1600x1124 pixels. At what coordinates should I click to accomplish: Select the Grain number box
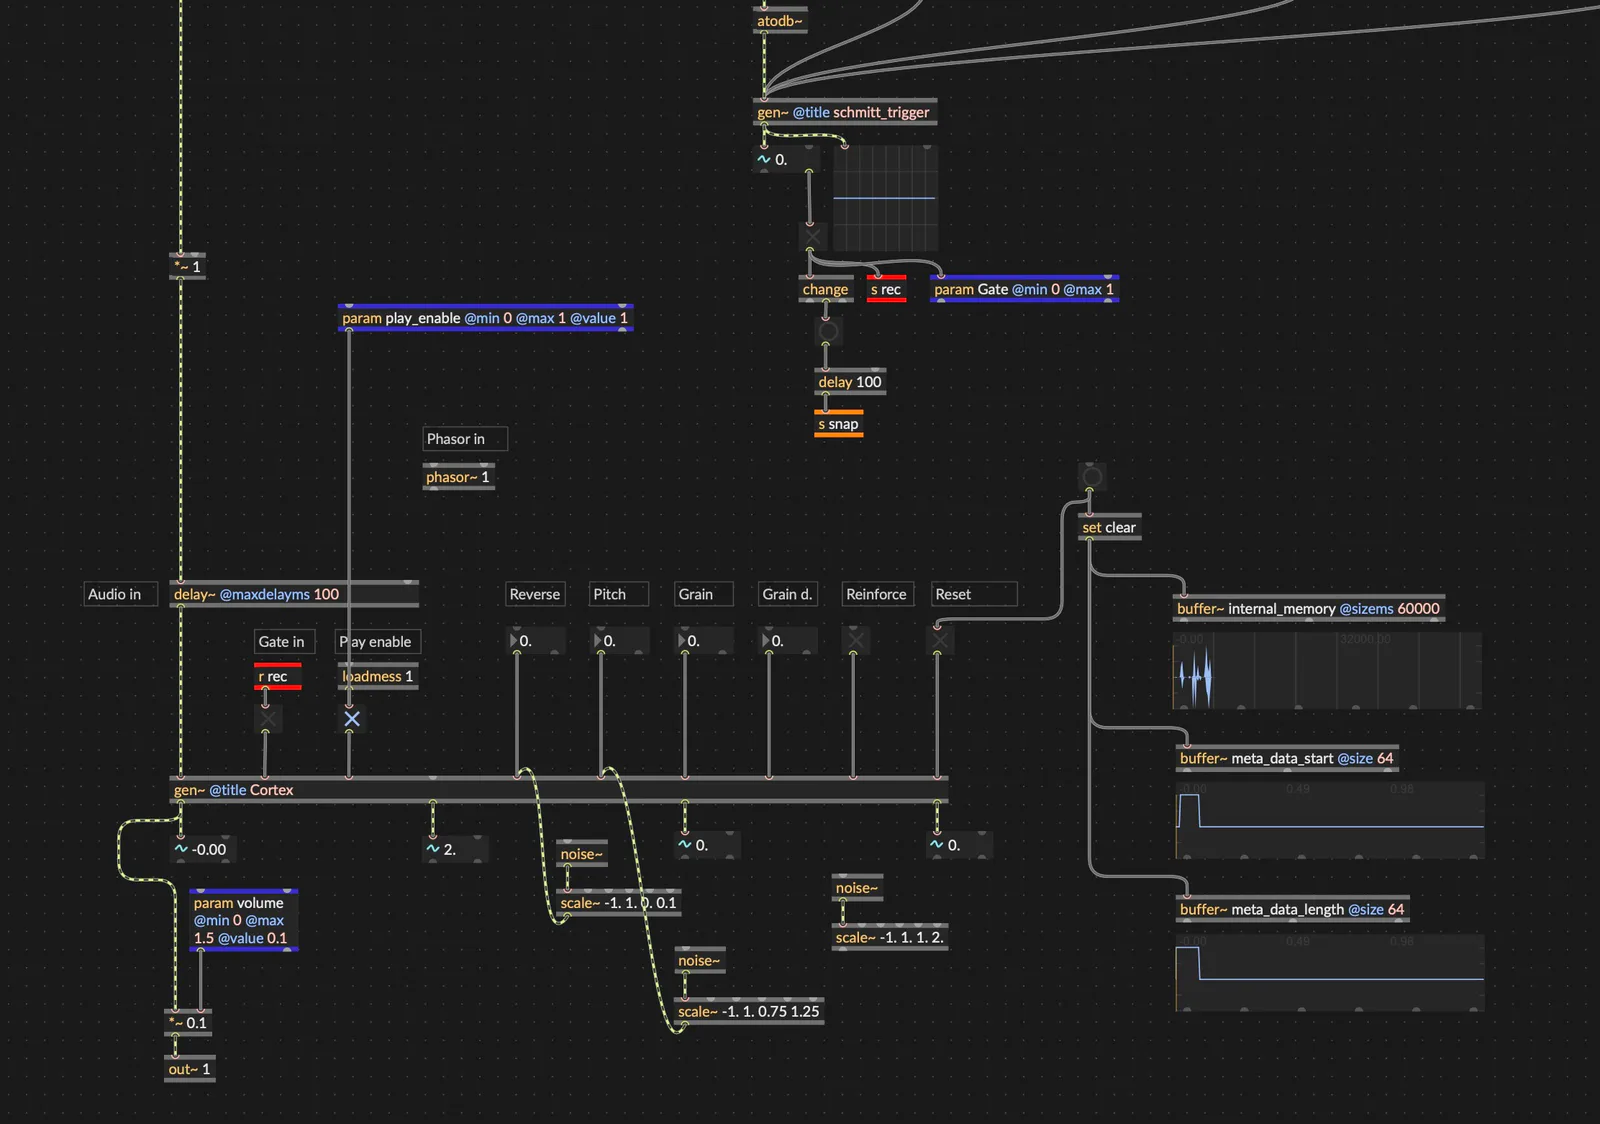705,641
